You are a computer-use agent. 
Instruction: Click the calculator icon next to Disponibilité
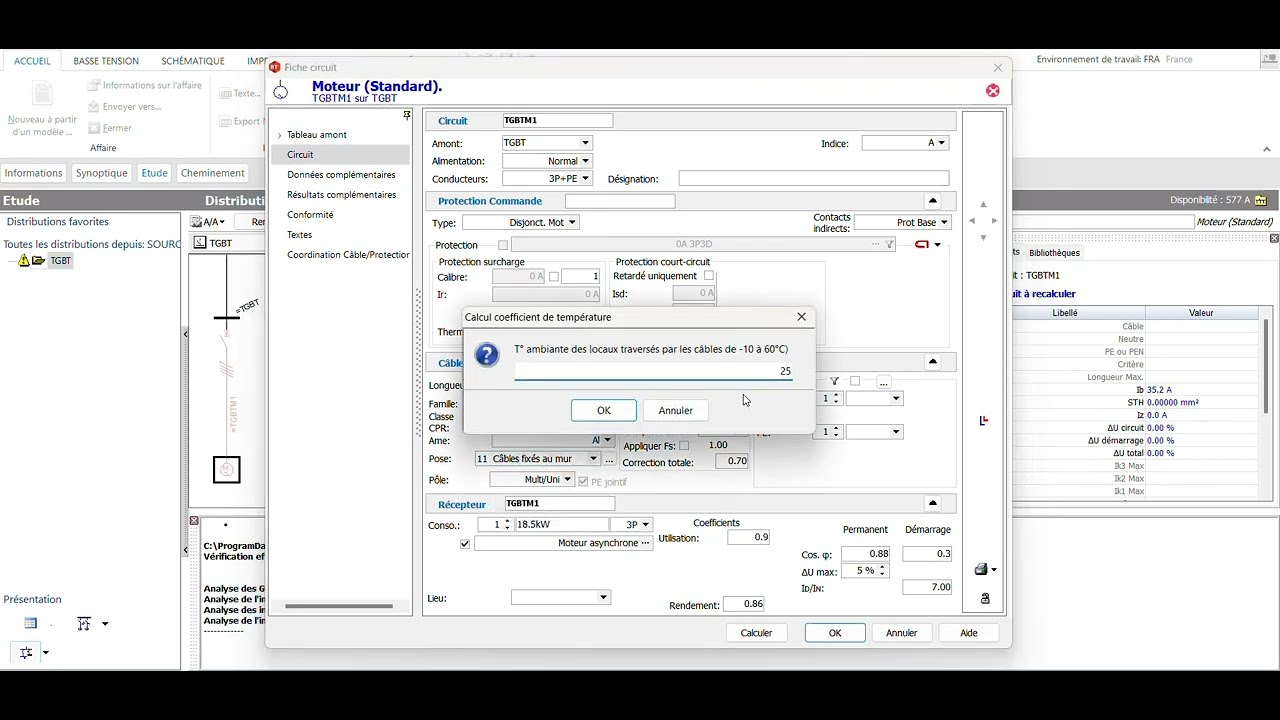coord(1260,201)
